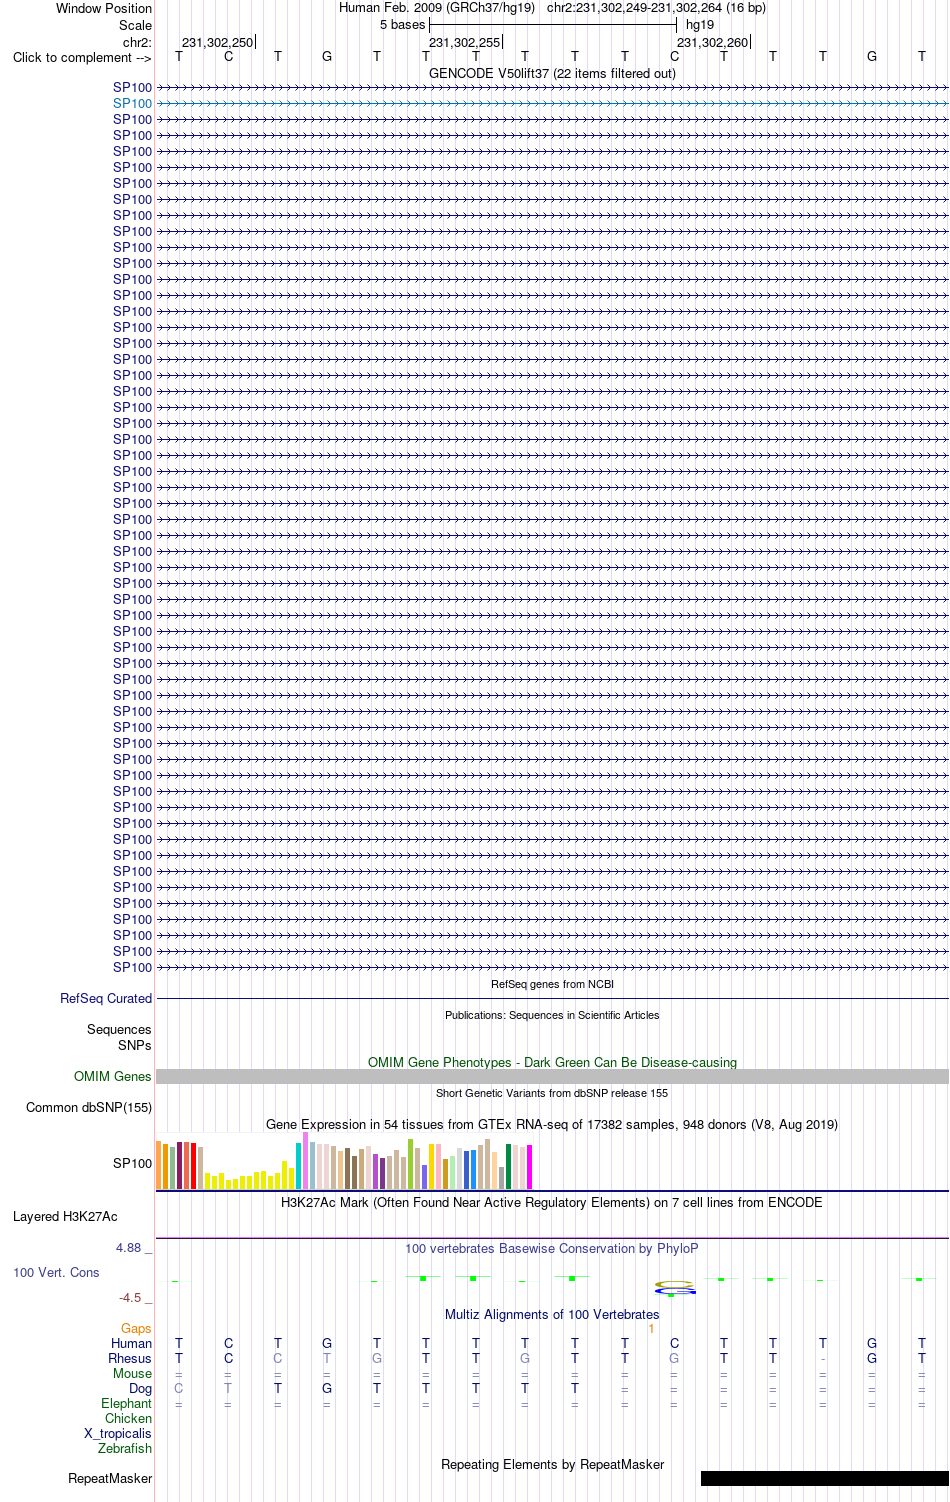Click the bright magenta GTEx bar

pos(529,1166)
